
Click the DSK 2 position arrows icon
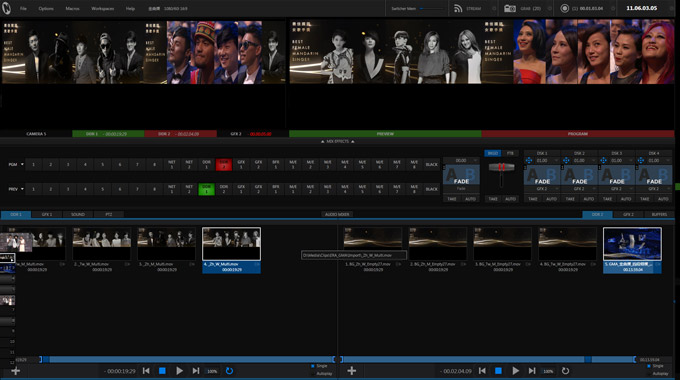tap(566, 161)
